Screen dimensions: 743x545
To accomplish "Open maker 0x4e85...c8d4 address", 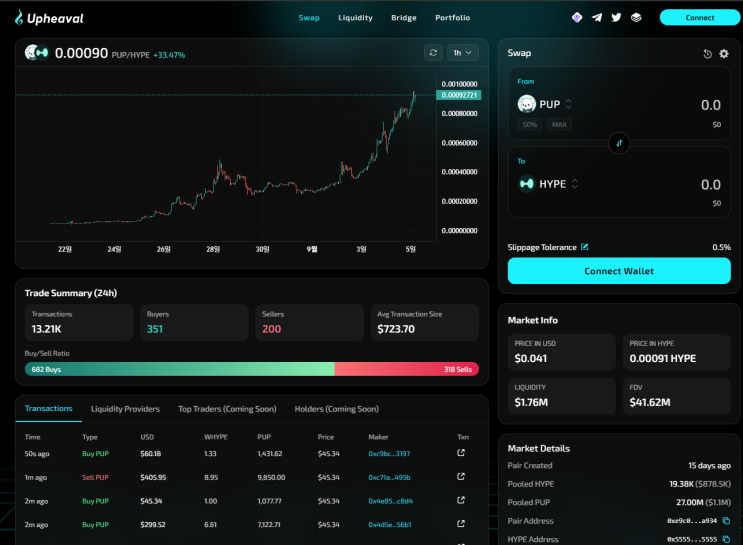I will [x=390, y=501].
